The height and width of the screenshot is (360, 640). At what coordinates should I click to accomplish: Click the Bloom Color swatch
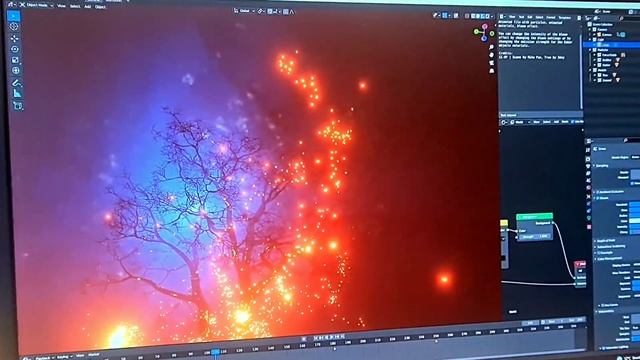coord(635,221)
